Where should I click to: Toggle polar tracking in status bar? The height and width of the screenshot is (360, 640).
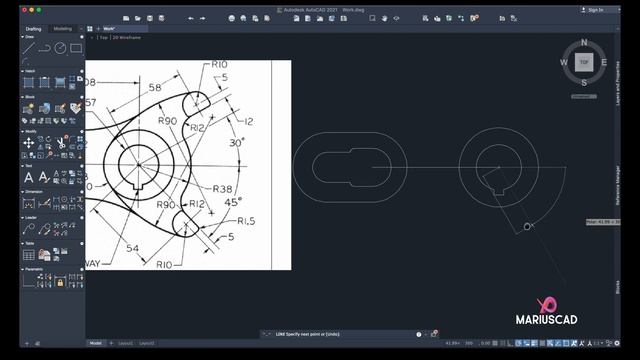pos(519,343)
